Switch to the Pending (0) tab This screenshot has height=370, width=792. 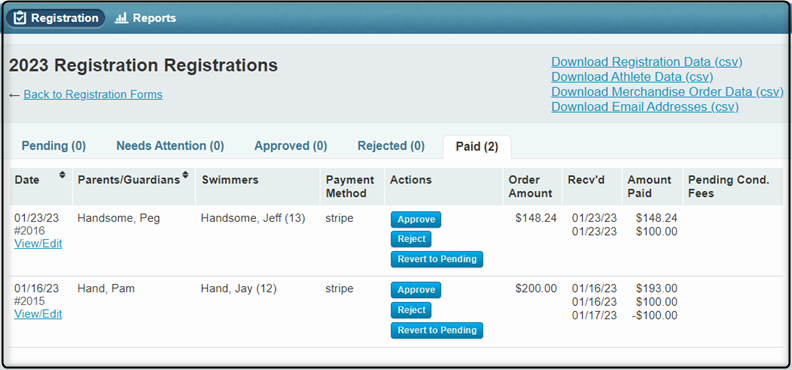click(54, 146)
